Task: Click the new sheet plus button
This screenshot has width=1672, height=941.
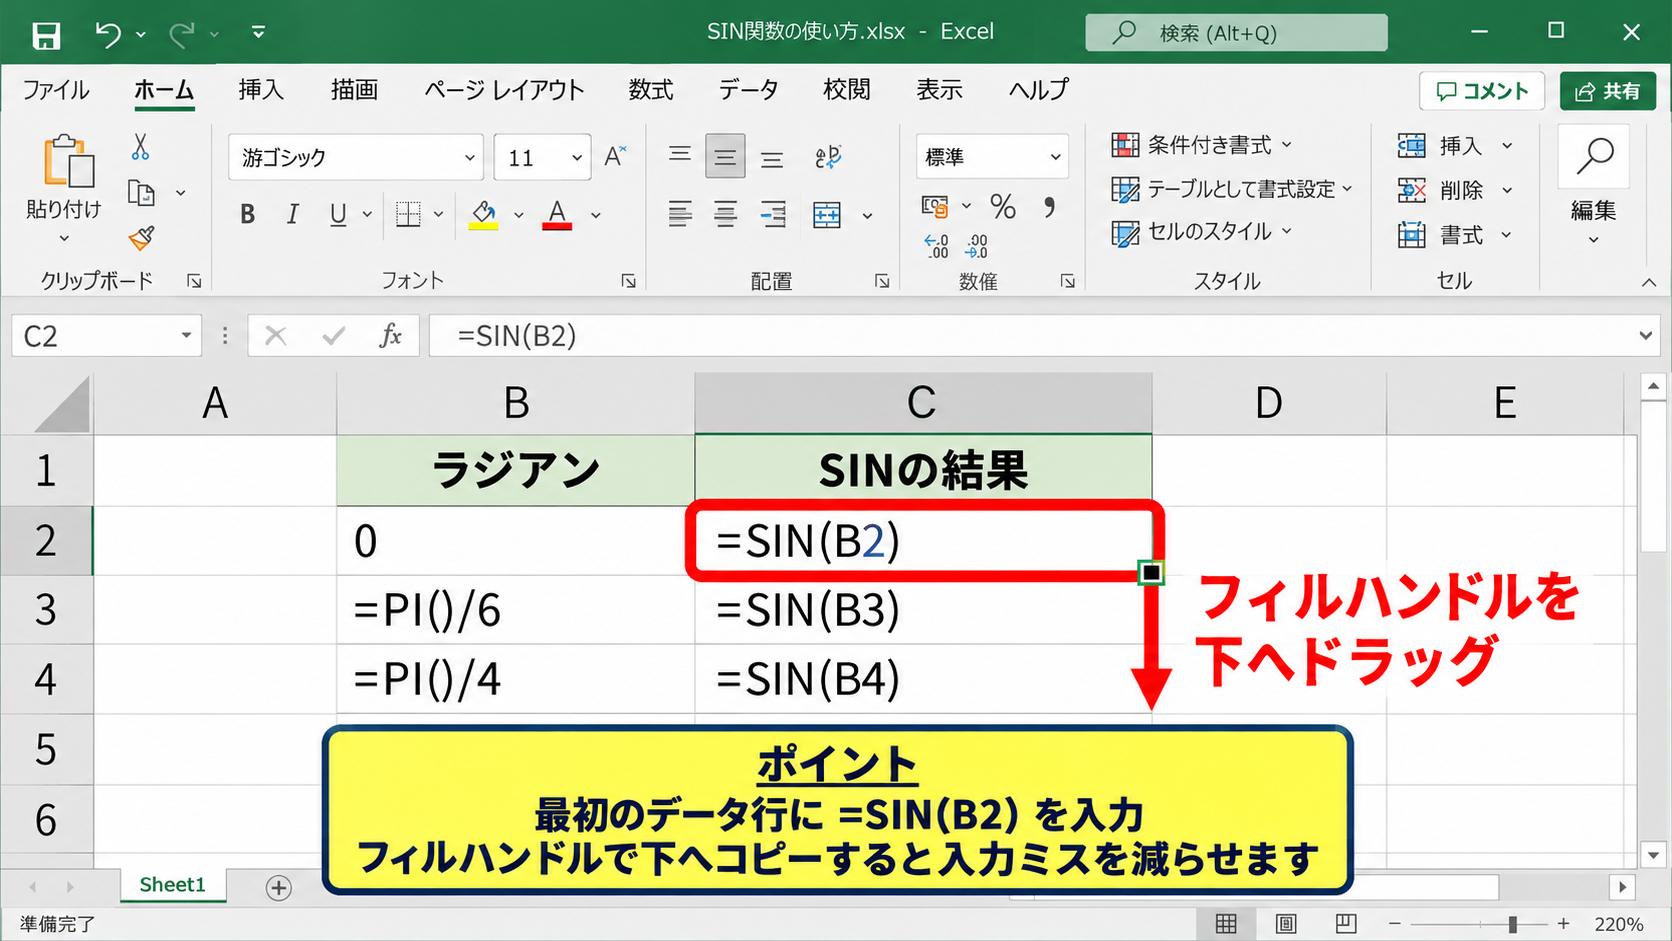Action: point(279,888)
